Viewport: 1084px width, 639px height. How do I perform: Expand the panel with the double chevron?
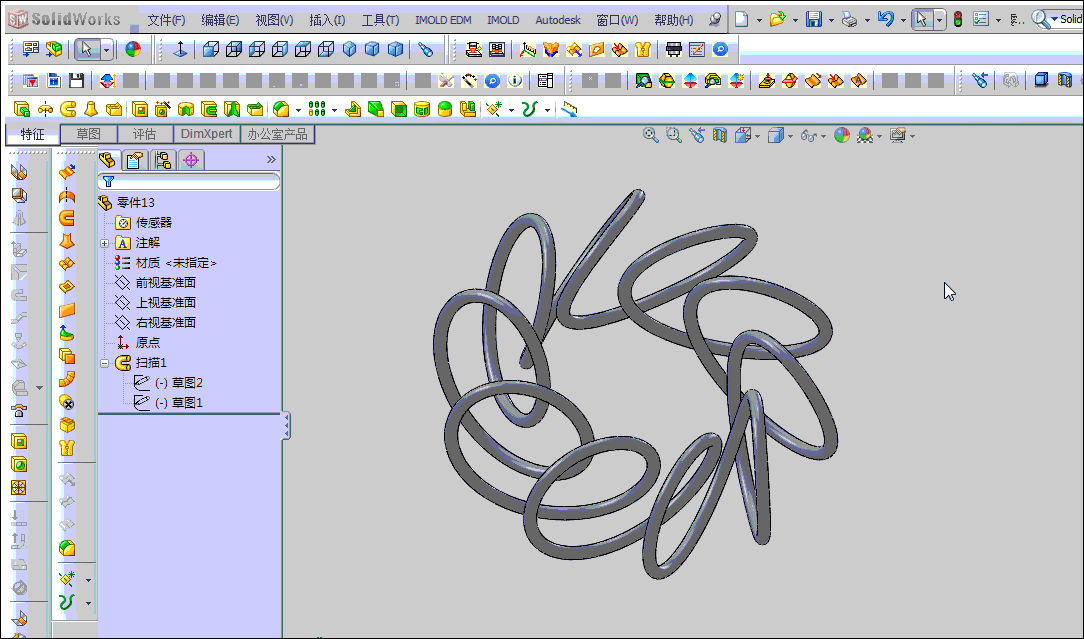pyautogui.click(x=271, y=160)
